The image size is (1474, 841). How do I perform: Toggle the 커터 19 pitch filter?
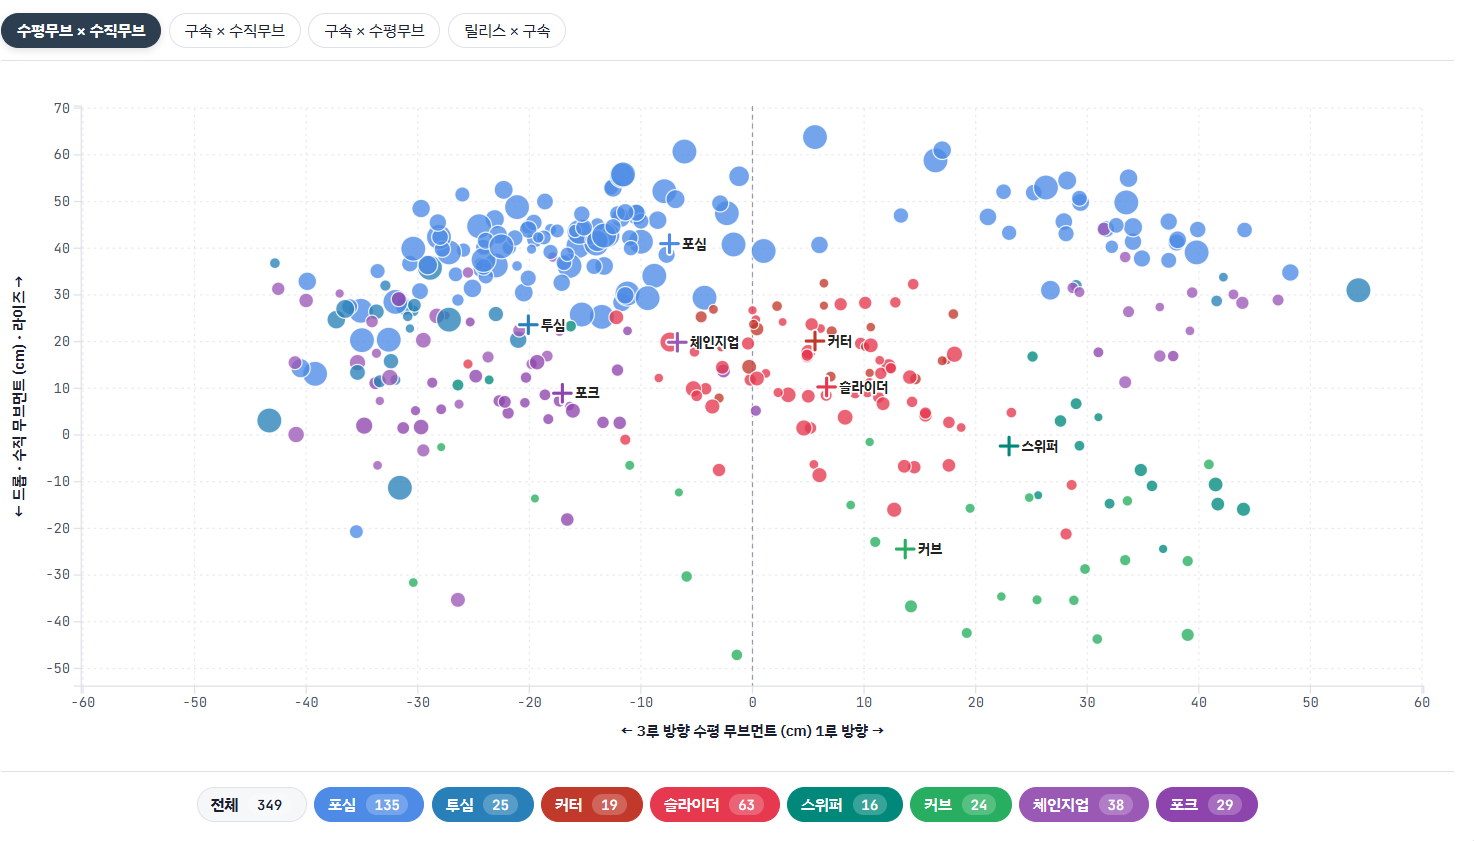pyautogui.click(x=591, y=805)
